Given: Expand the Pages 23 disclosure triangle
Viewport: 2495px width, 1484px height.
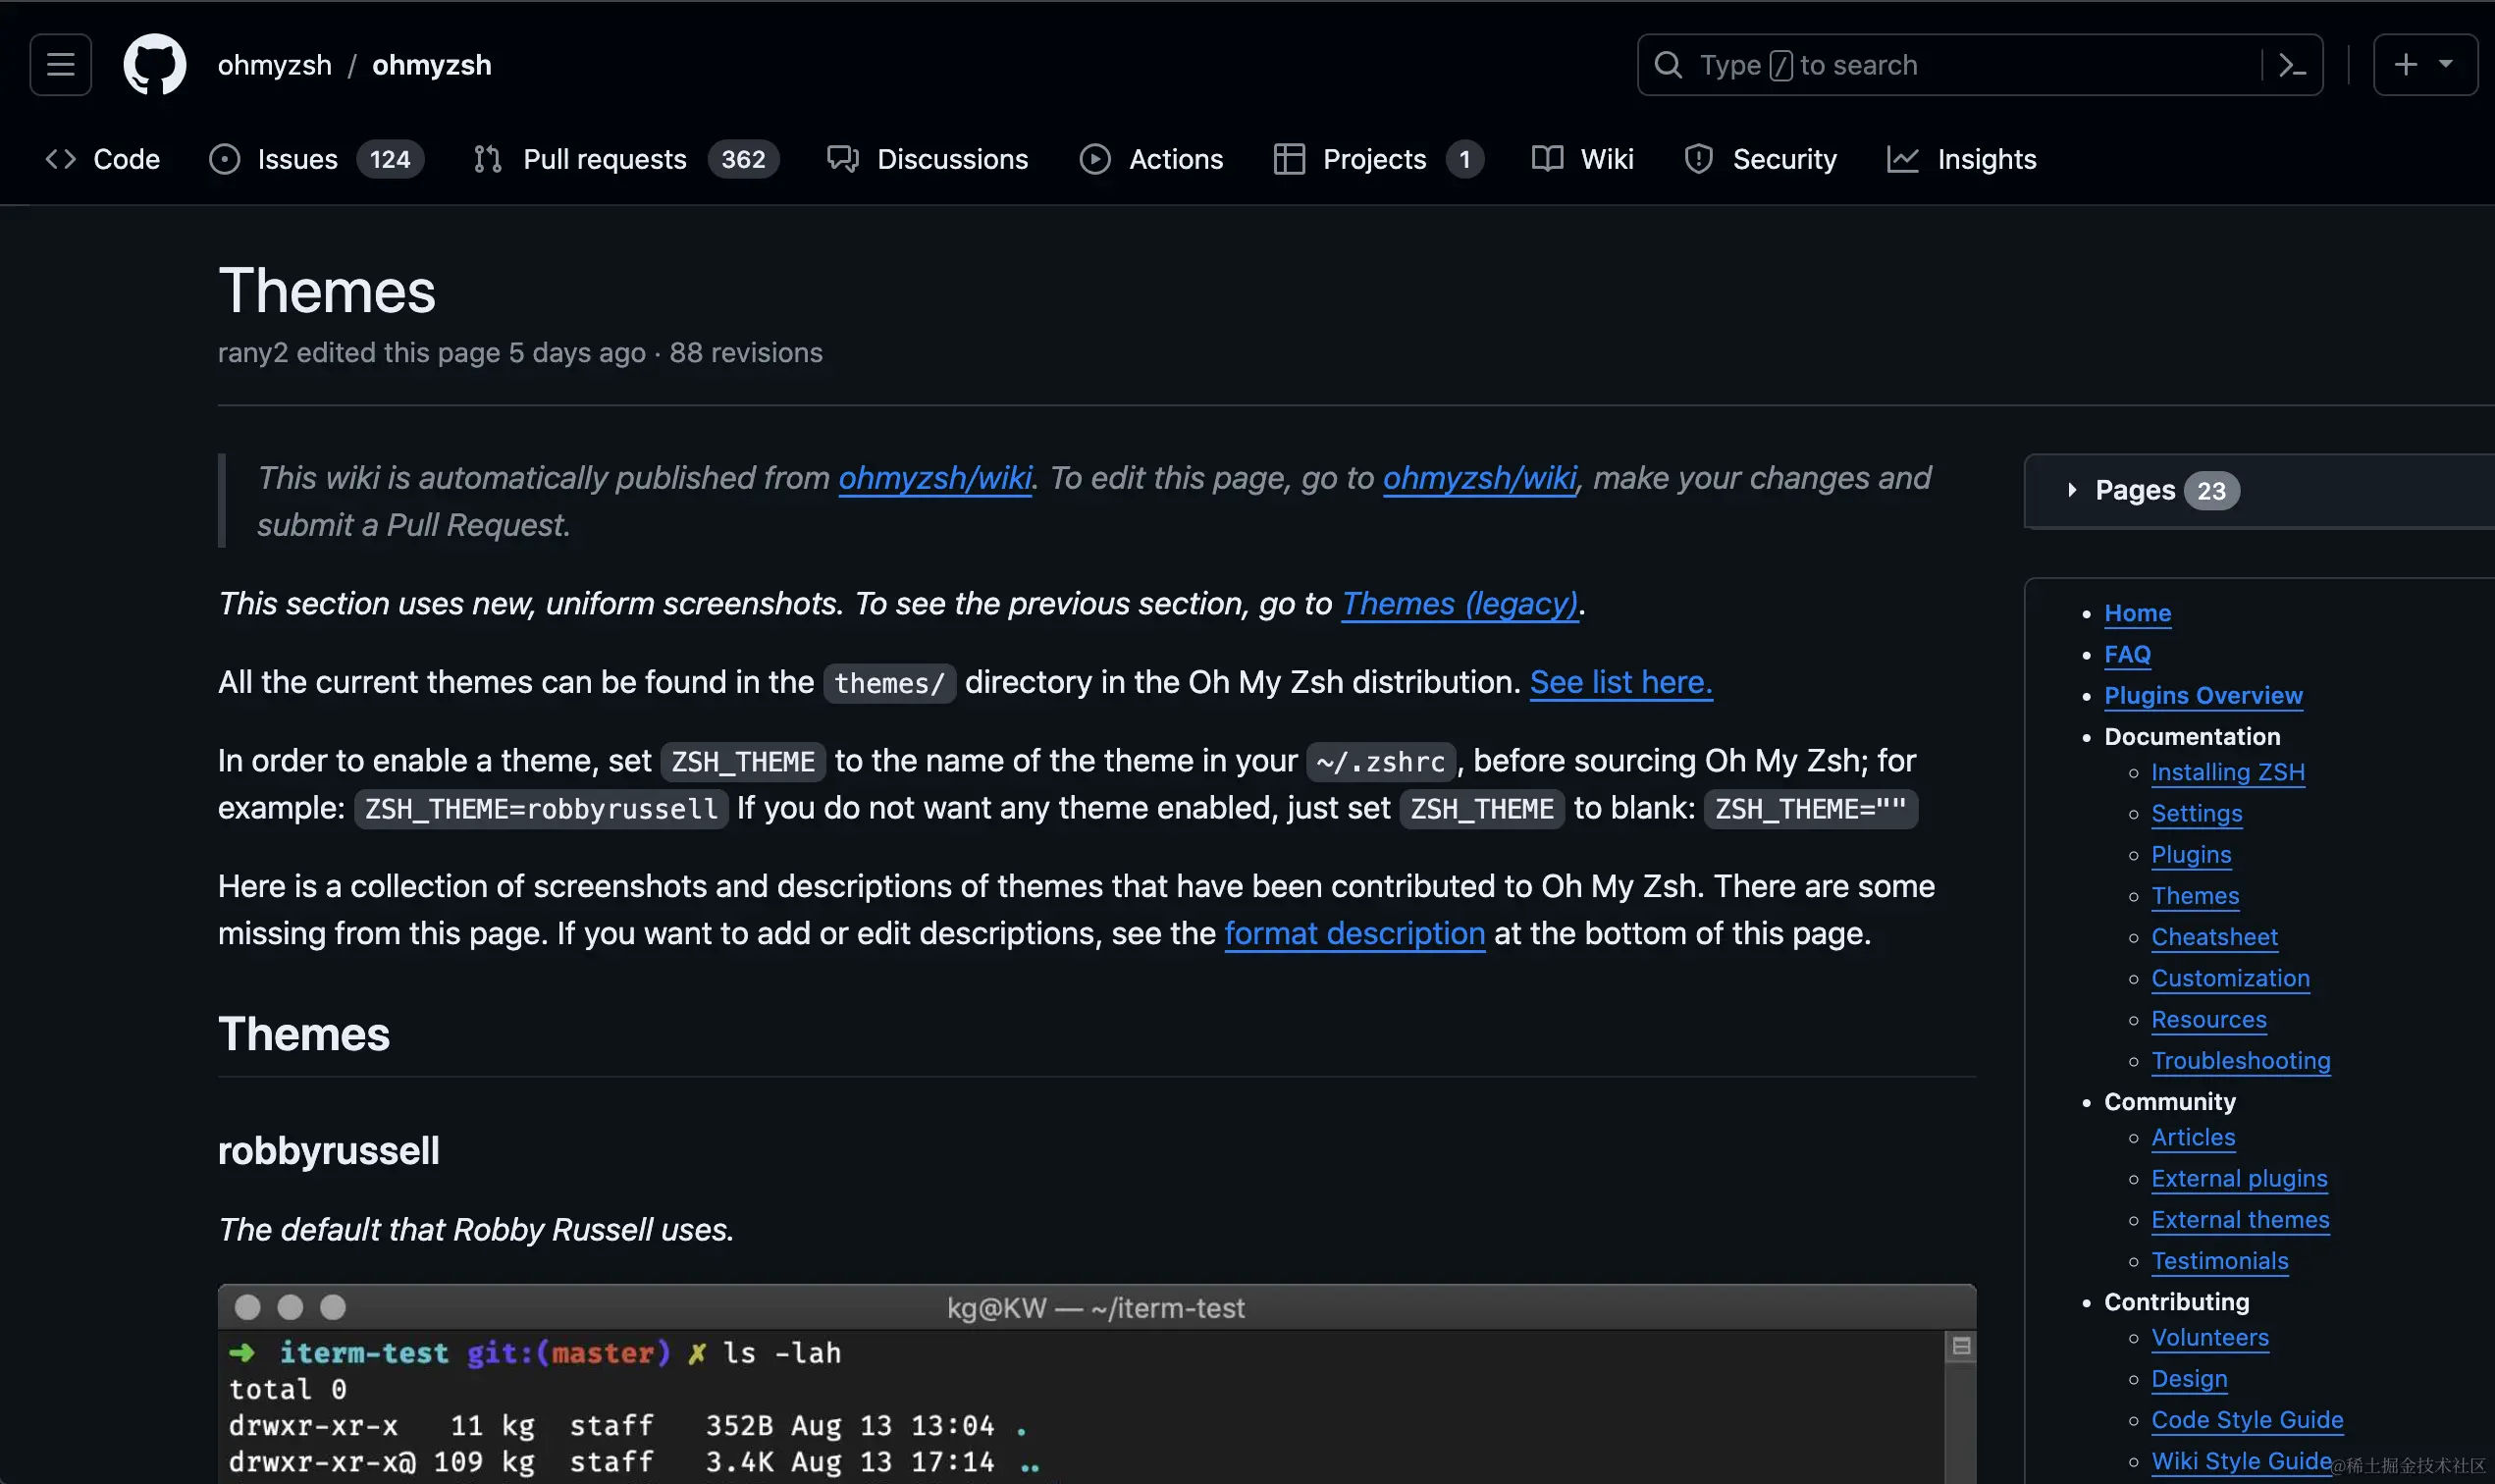Looking at the screenshot, I should tap(2072, 490).
